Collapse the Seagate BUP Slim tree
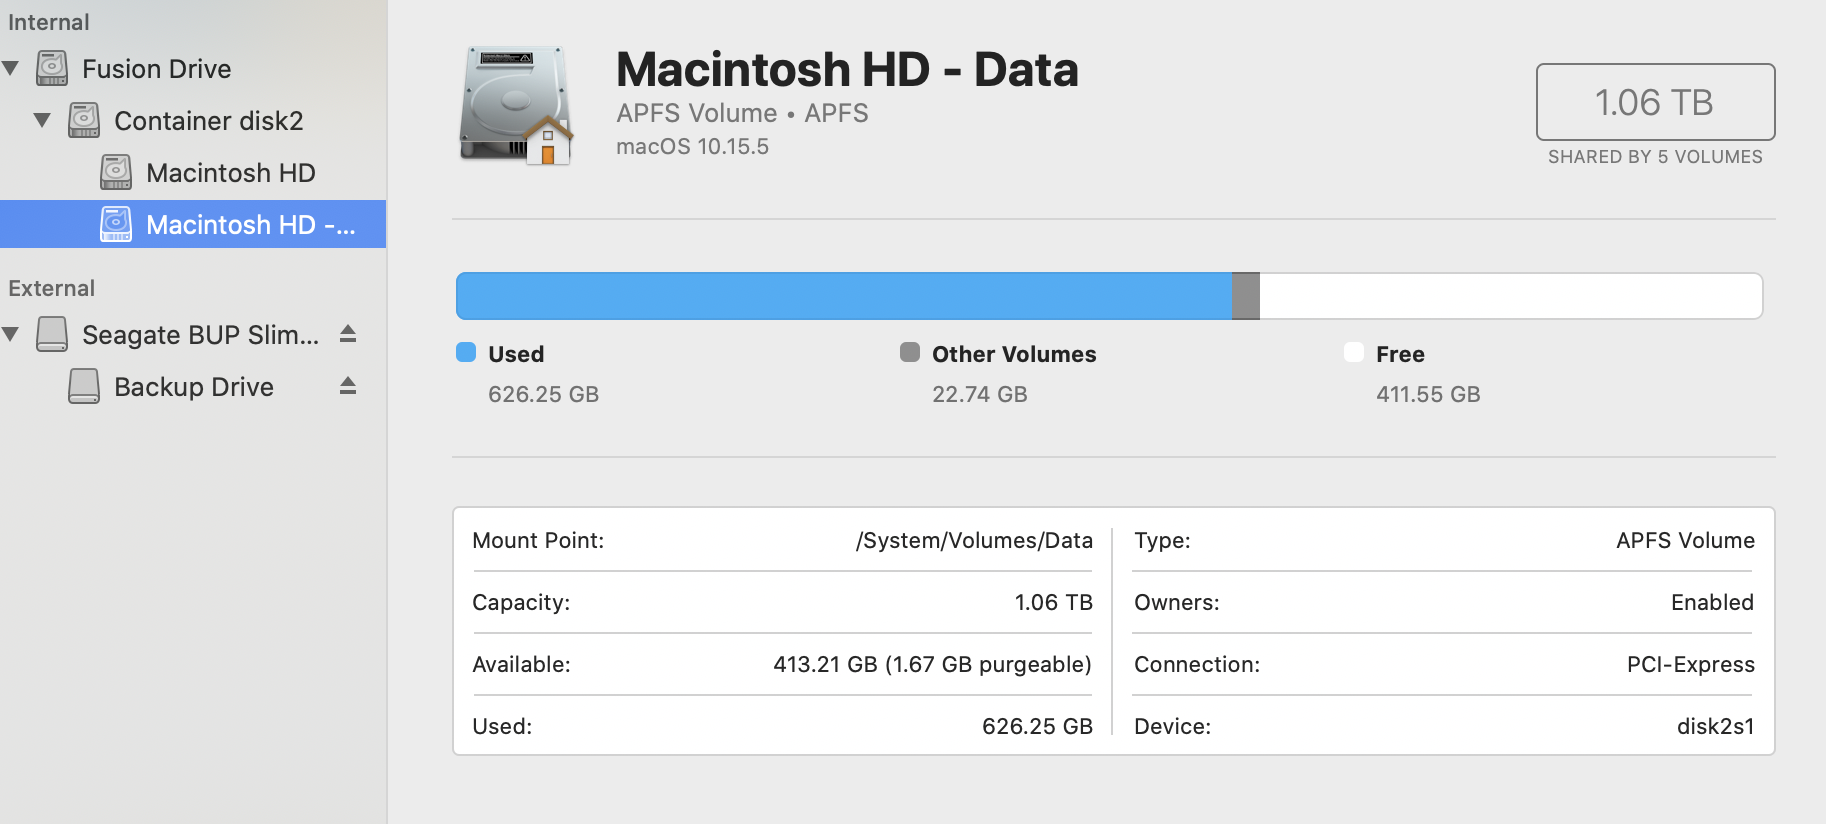1826x824 pixels. [x=11, y=334]
